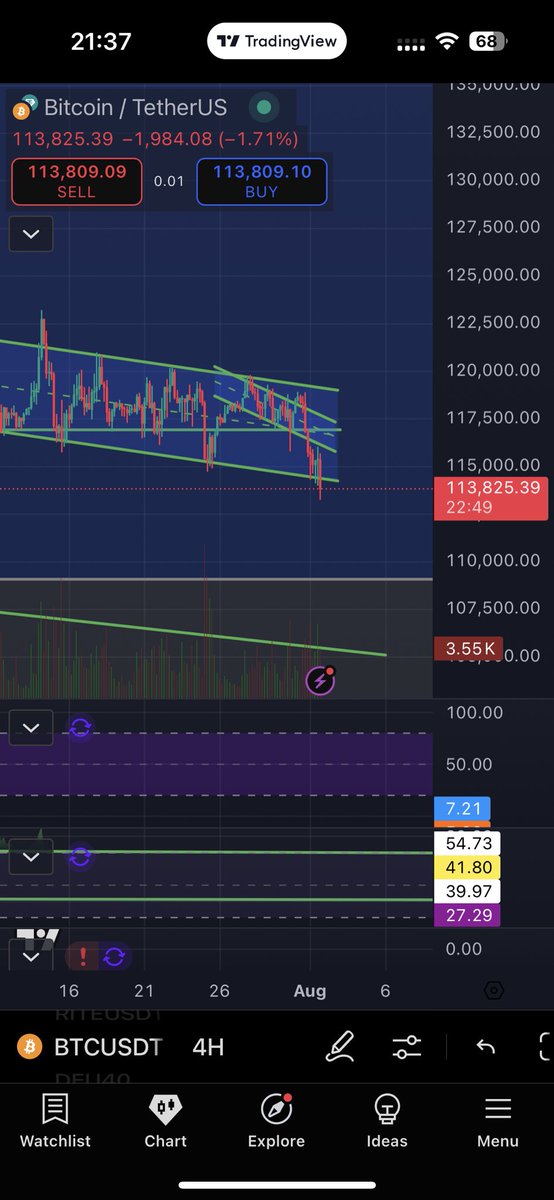Viewport: 554px width, 1200px height.
Task: Tap the 26 date label on time axis
Action: pyautogui.click(x=219, y=991)
